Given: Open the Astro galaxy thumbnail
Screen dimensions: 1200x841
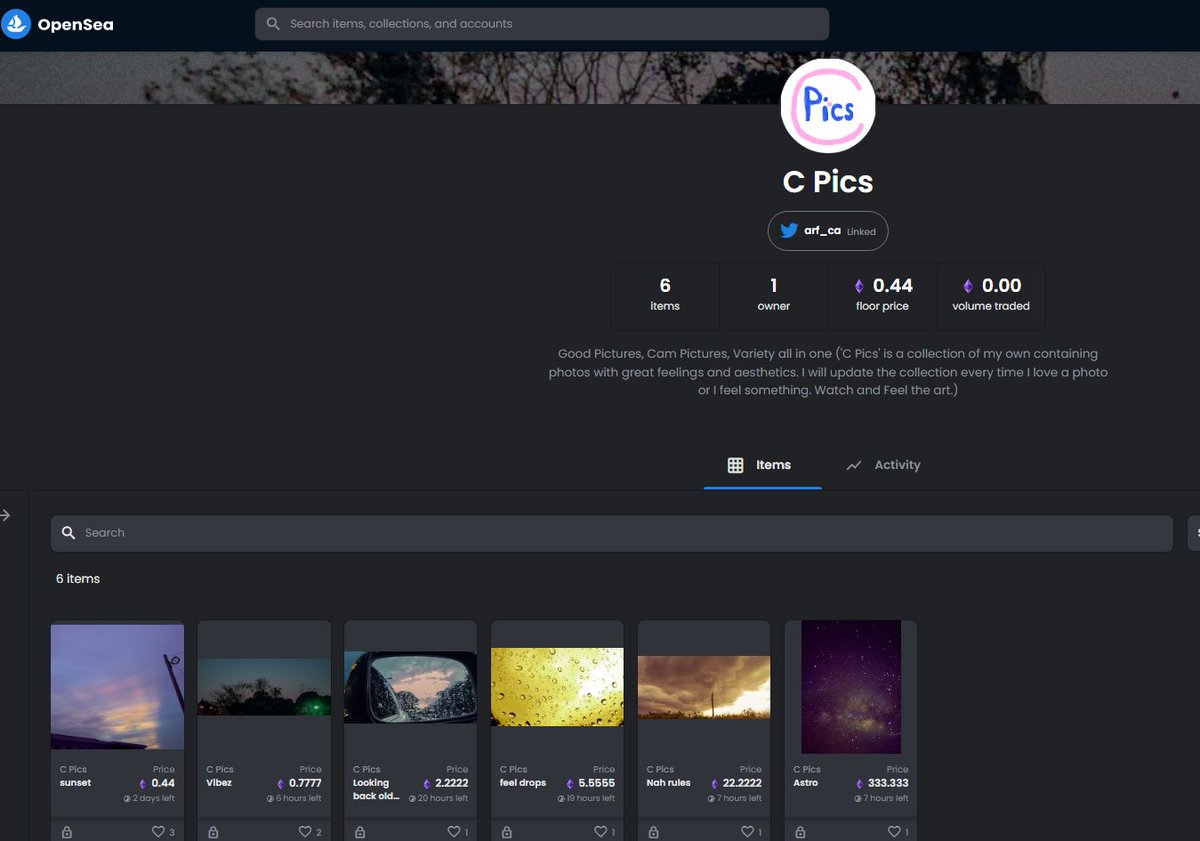Looking at the screenshot, I should tap(851, 687).
